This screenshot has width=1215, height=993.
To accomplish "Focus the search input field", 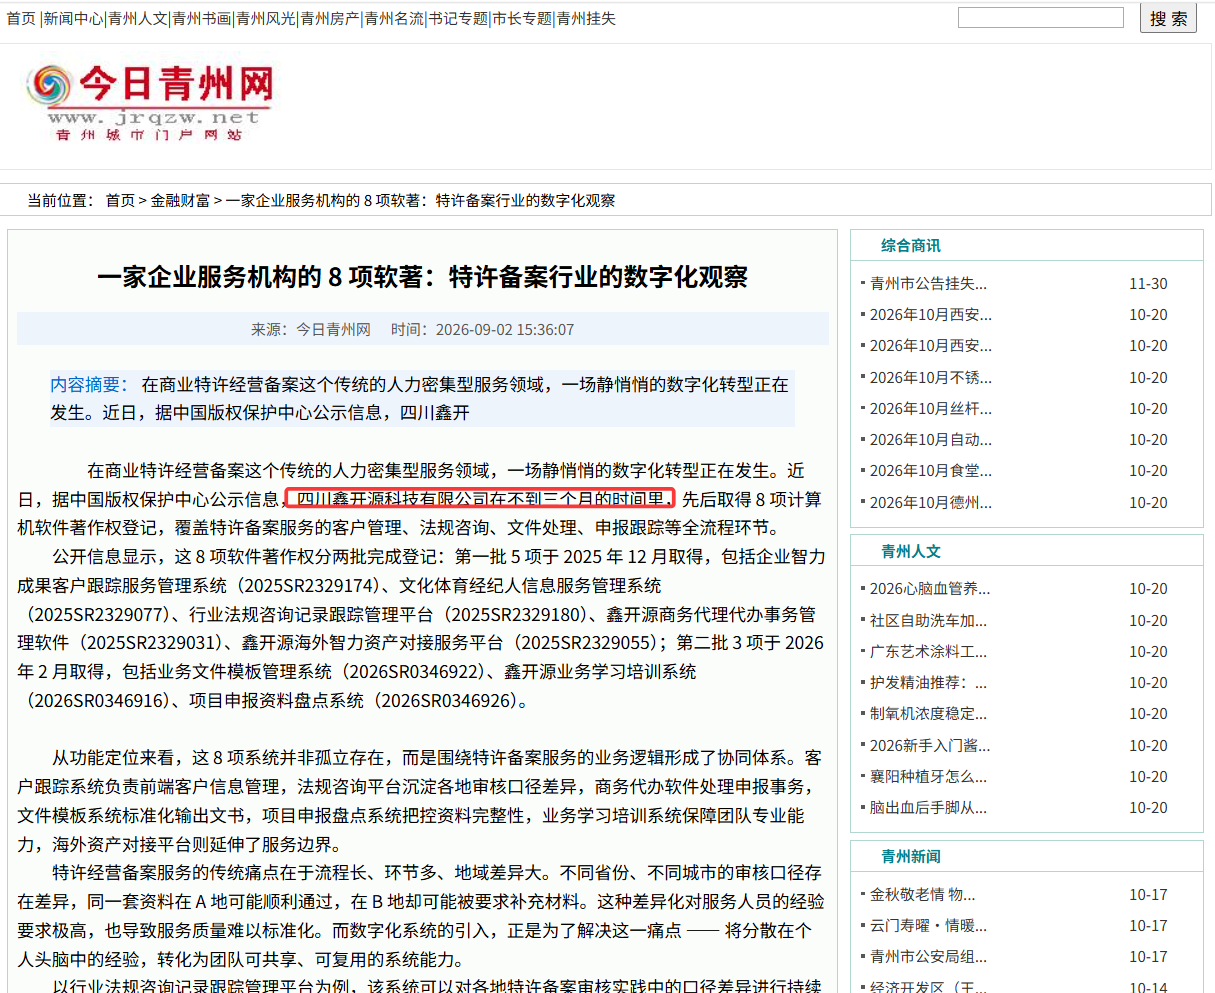I will 1041,17.
